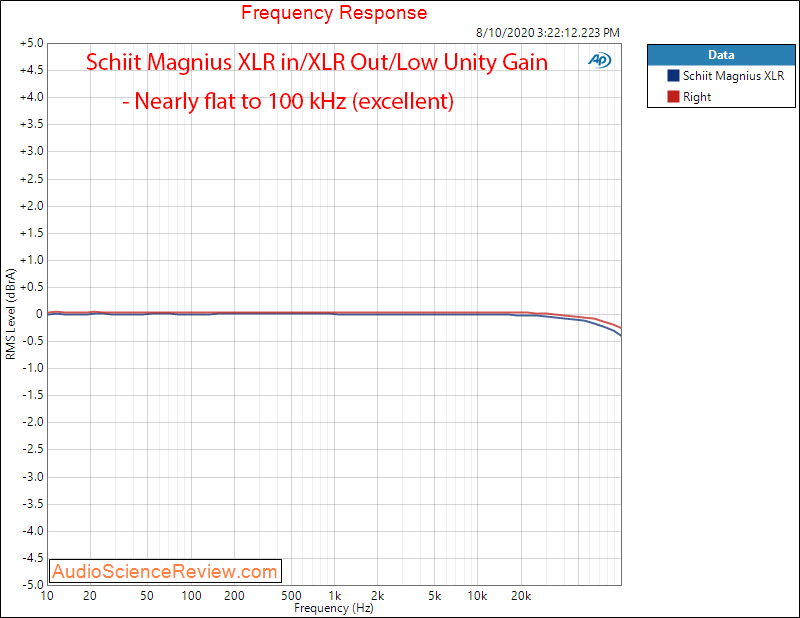The image size is (800, 618).
Task: Click the +5.0 y-axis tick label
Action: (32, 43)
